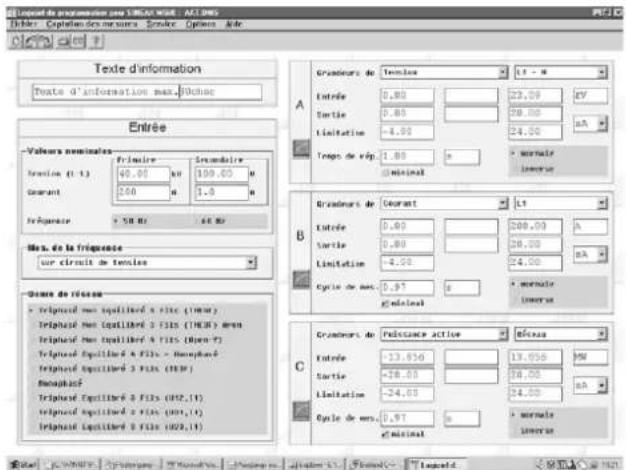Select the 50 Hz frequency option

[131, 221]
